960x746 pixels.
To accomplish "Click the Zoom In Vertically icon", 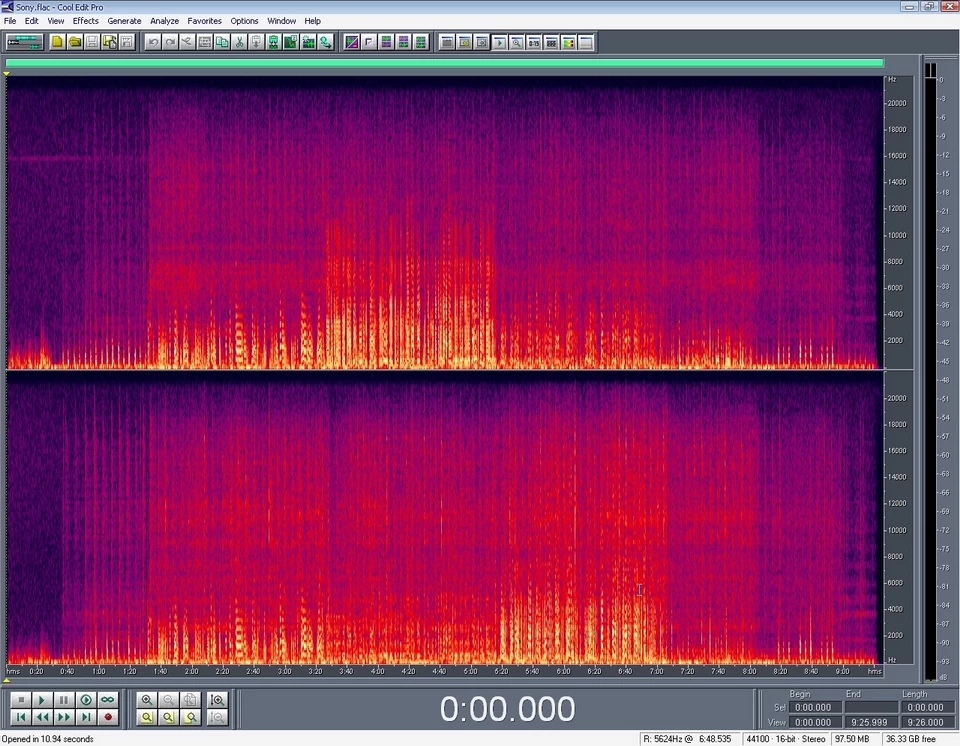I will click(x=216, y=700).
